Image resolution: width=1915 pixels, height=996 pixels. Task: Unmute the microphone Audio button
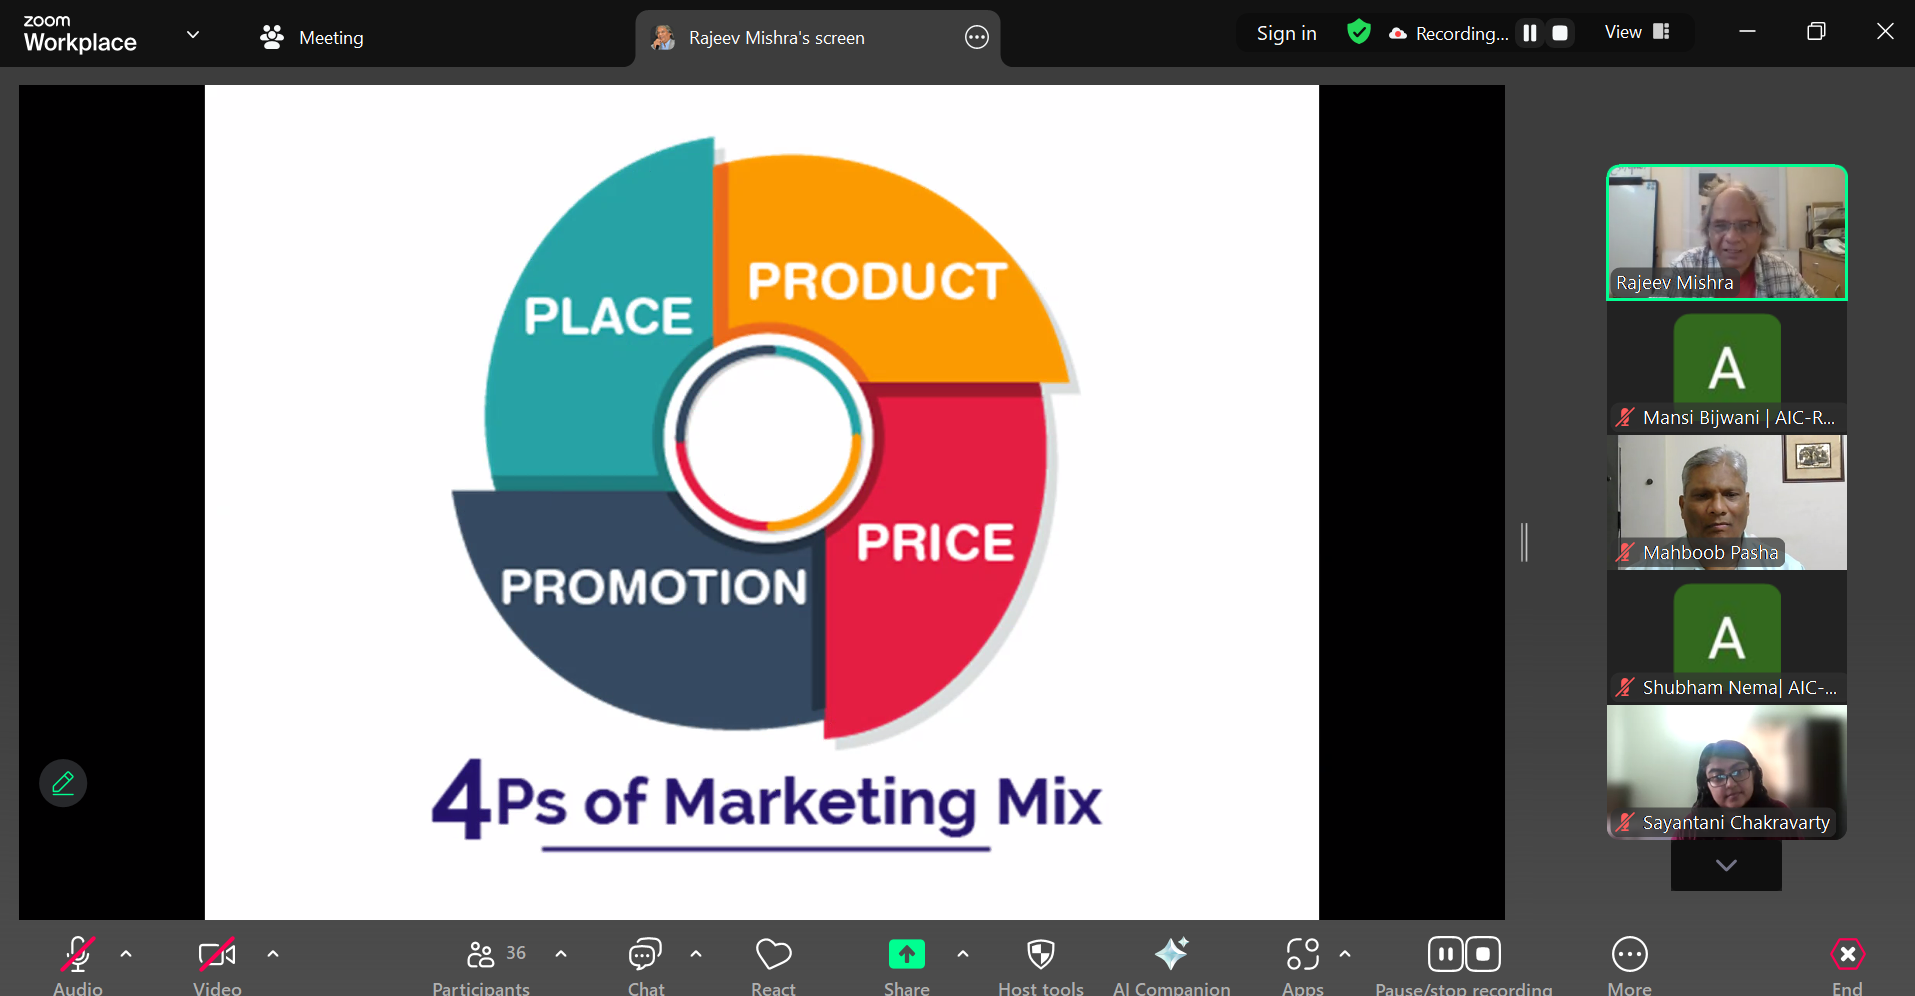coord(78,955)
